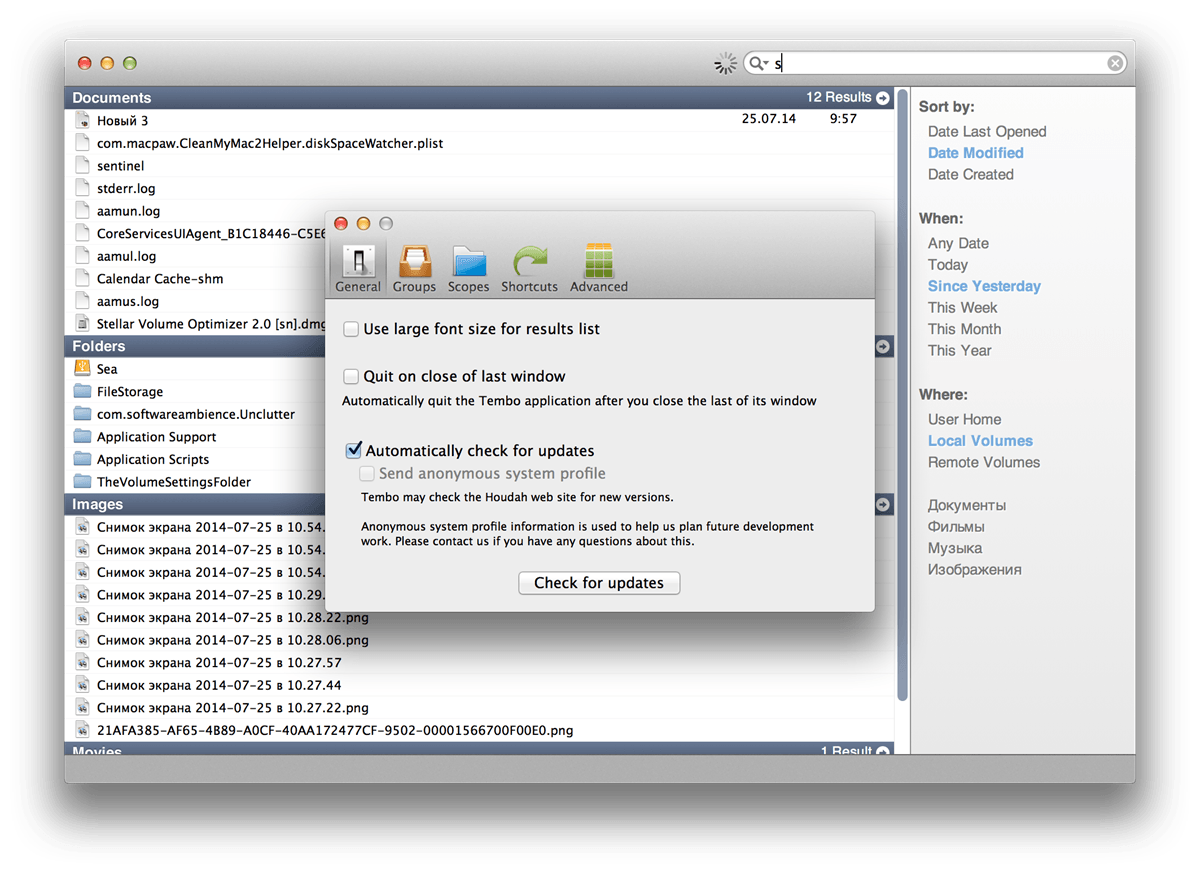Select image Снимок экрана 10.27.44
The image size is (1200, 872).
coord(480,685)
